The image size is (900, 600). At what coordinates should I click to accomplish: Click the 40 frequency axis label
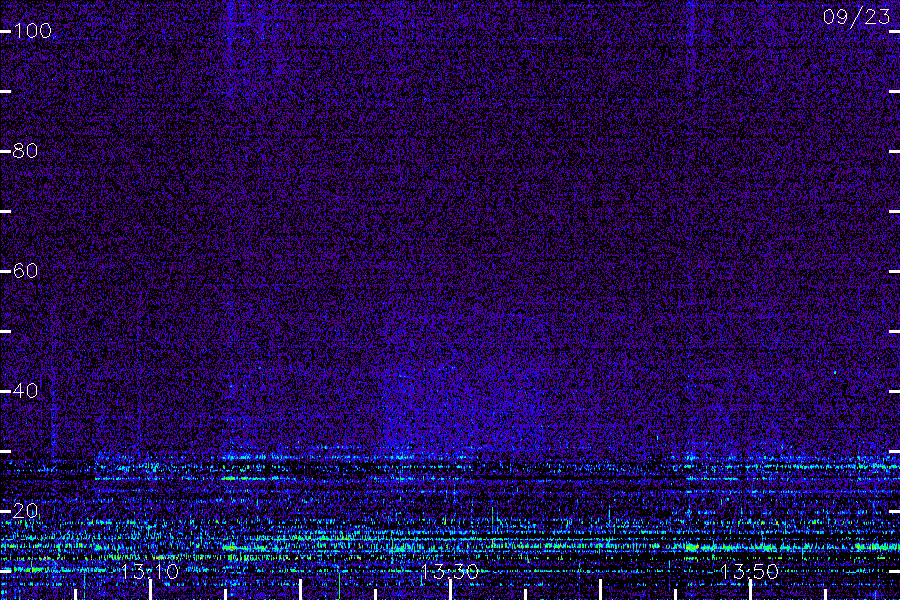25,390
